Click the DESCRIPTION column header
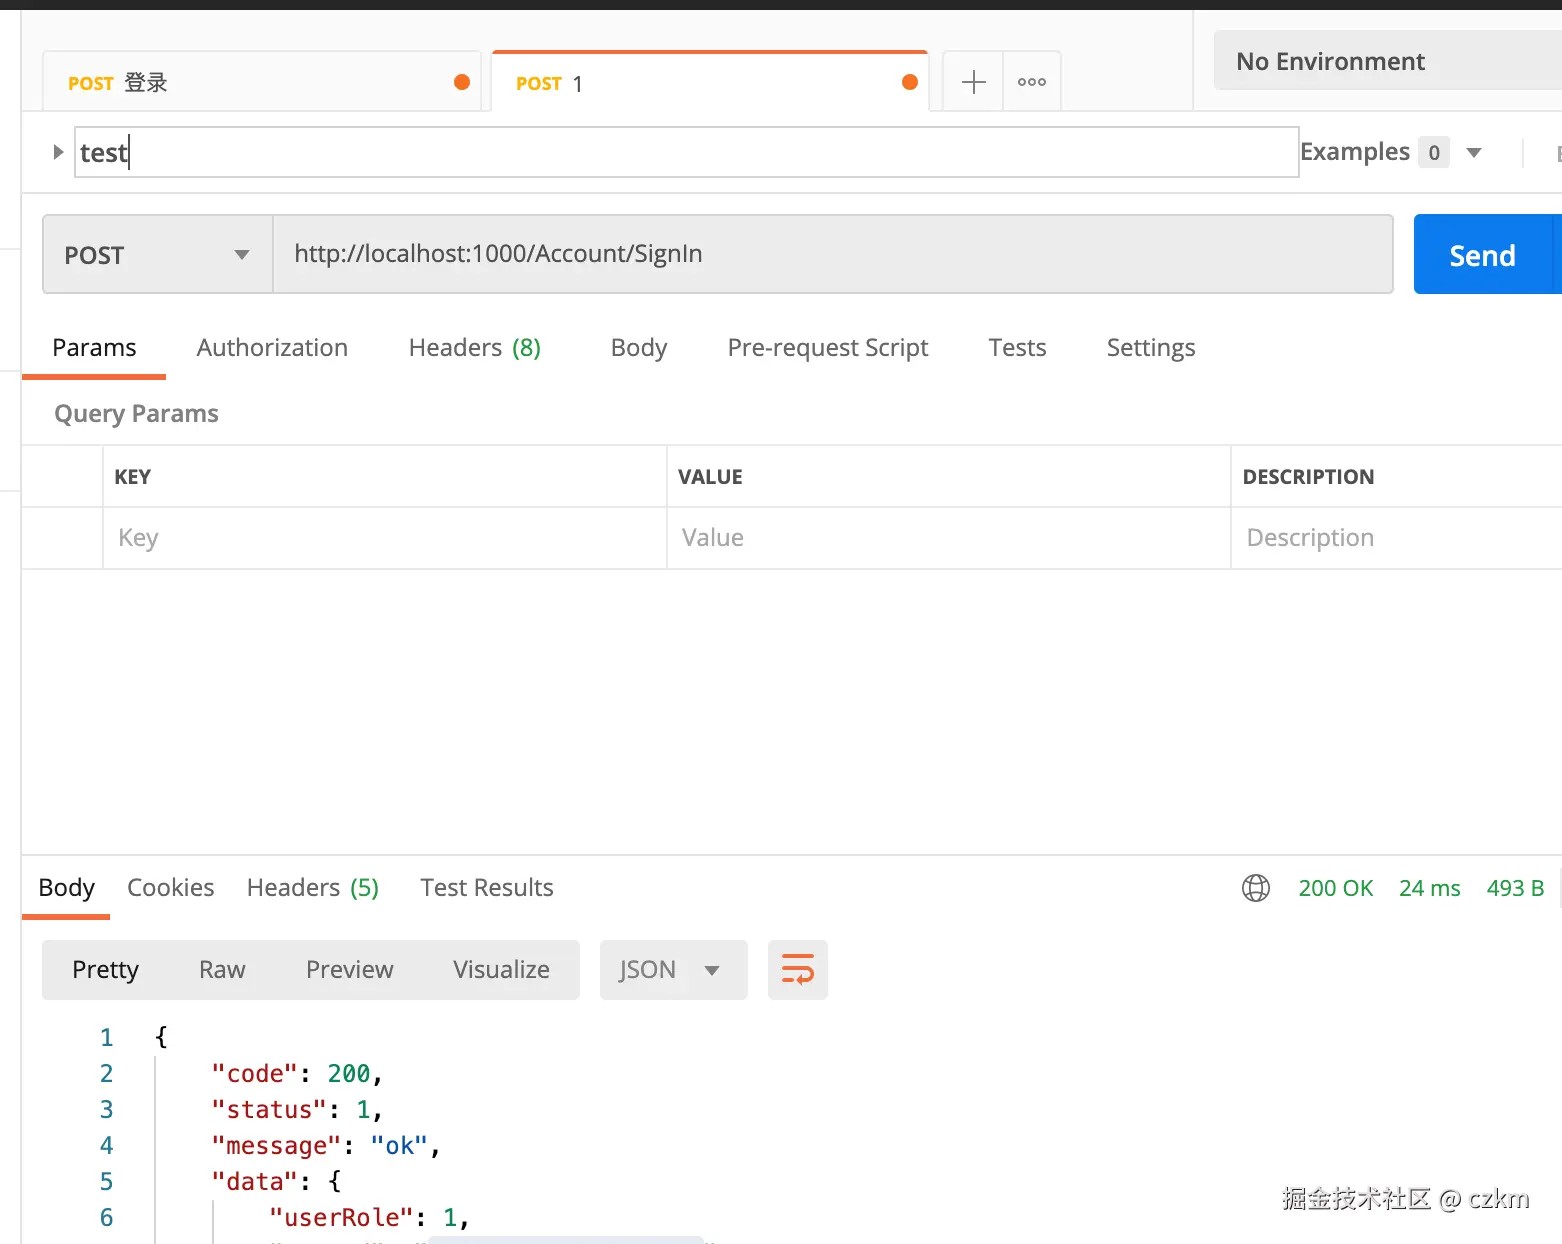This screenshot has width=1562, height=1244. click(1308, 477)
